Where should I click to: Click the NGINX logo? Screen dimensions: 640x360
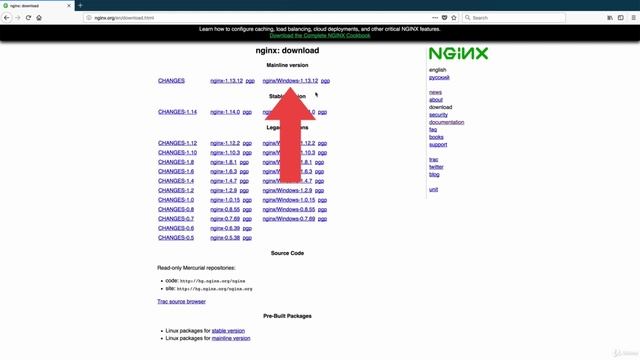458,53
